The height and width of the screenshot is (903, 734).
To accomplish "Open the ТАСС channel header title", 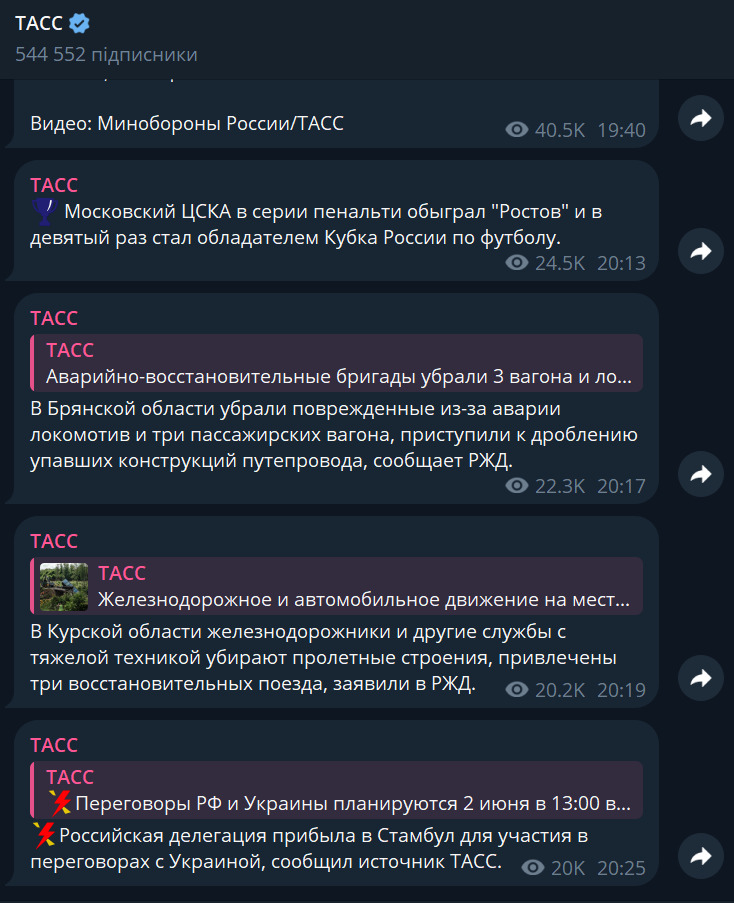I will (x=39, y=24).
